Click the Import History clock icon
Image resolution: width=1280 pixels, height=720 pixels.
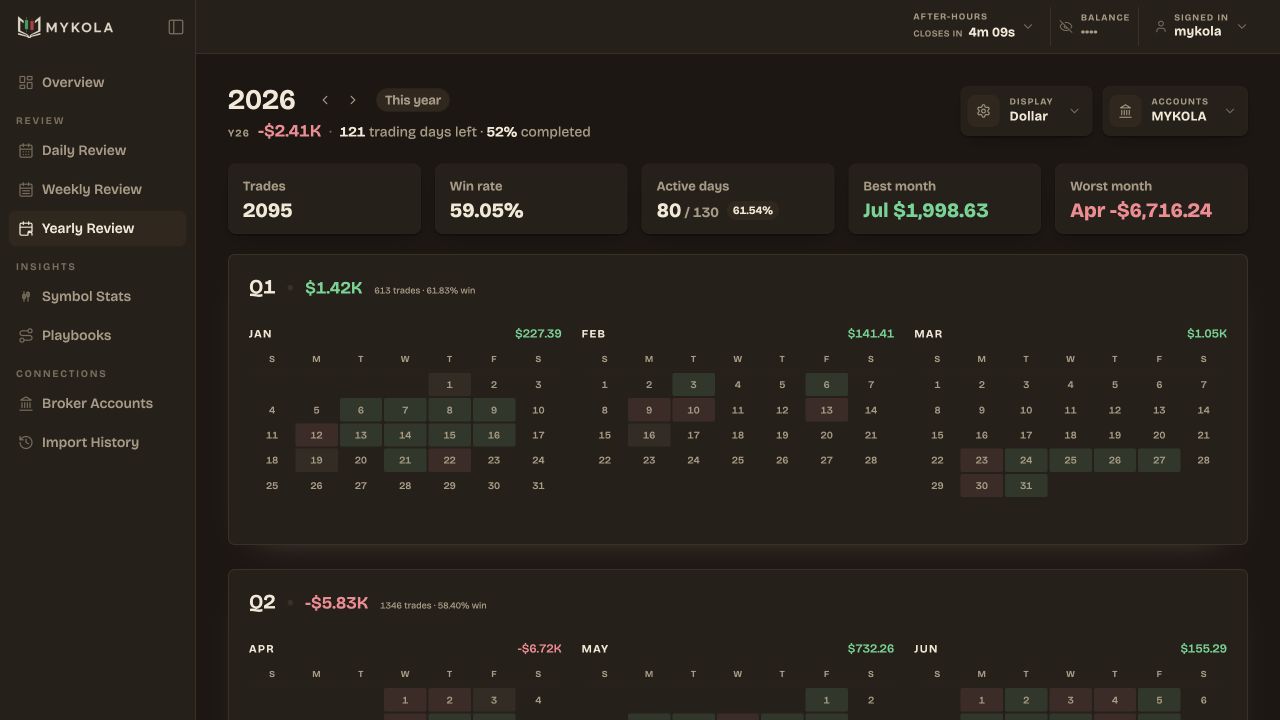(26, 442)
